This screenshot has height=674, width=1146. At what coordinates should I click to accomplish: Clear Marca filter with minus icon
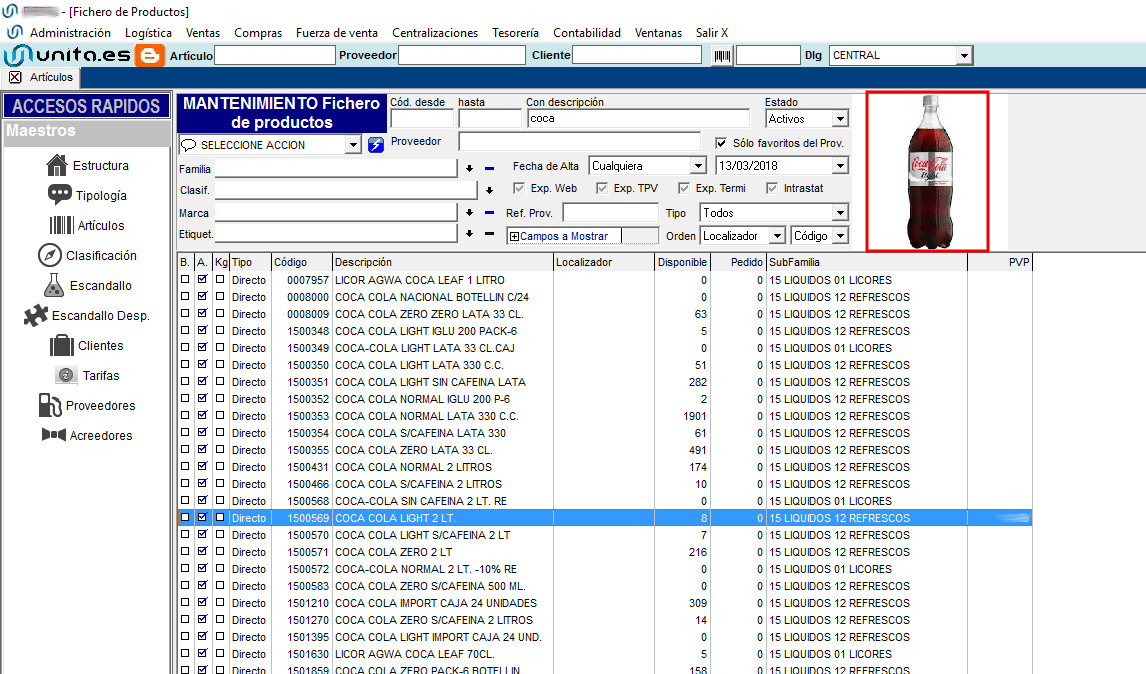click(490, 213)
